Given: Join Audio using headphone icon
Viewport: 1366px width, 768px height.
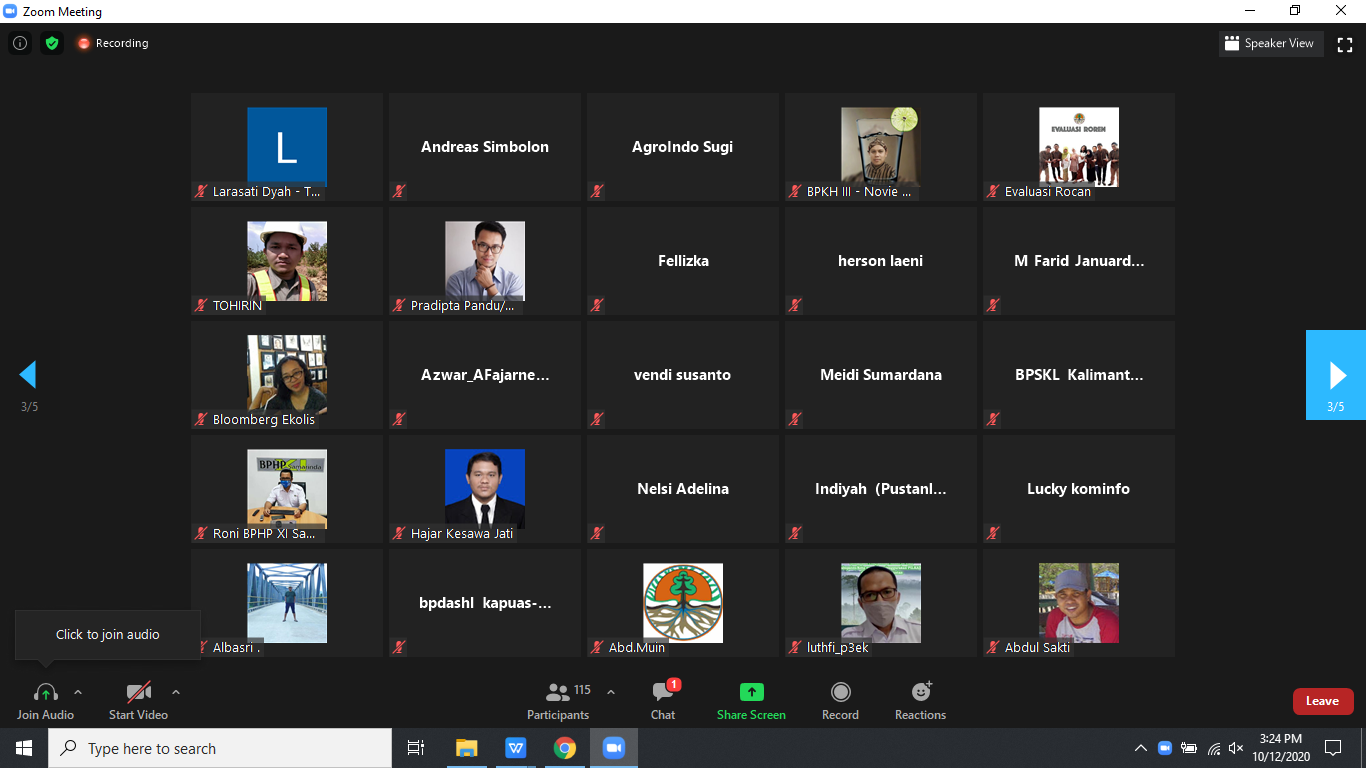Looking at the screenshot, I should 45,700.
